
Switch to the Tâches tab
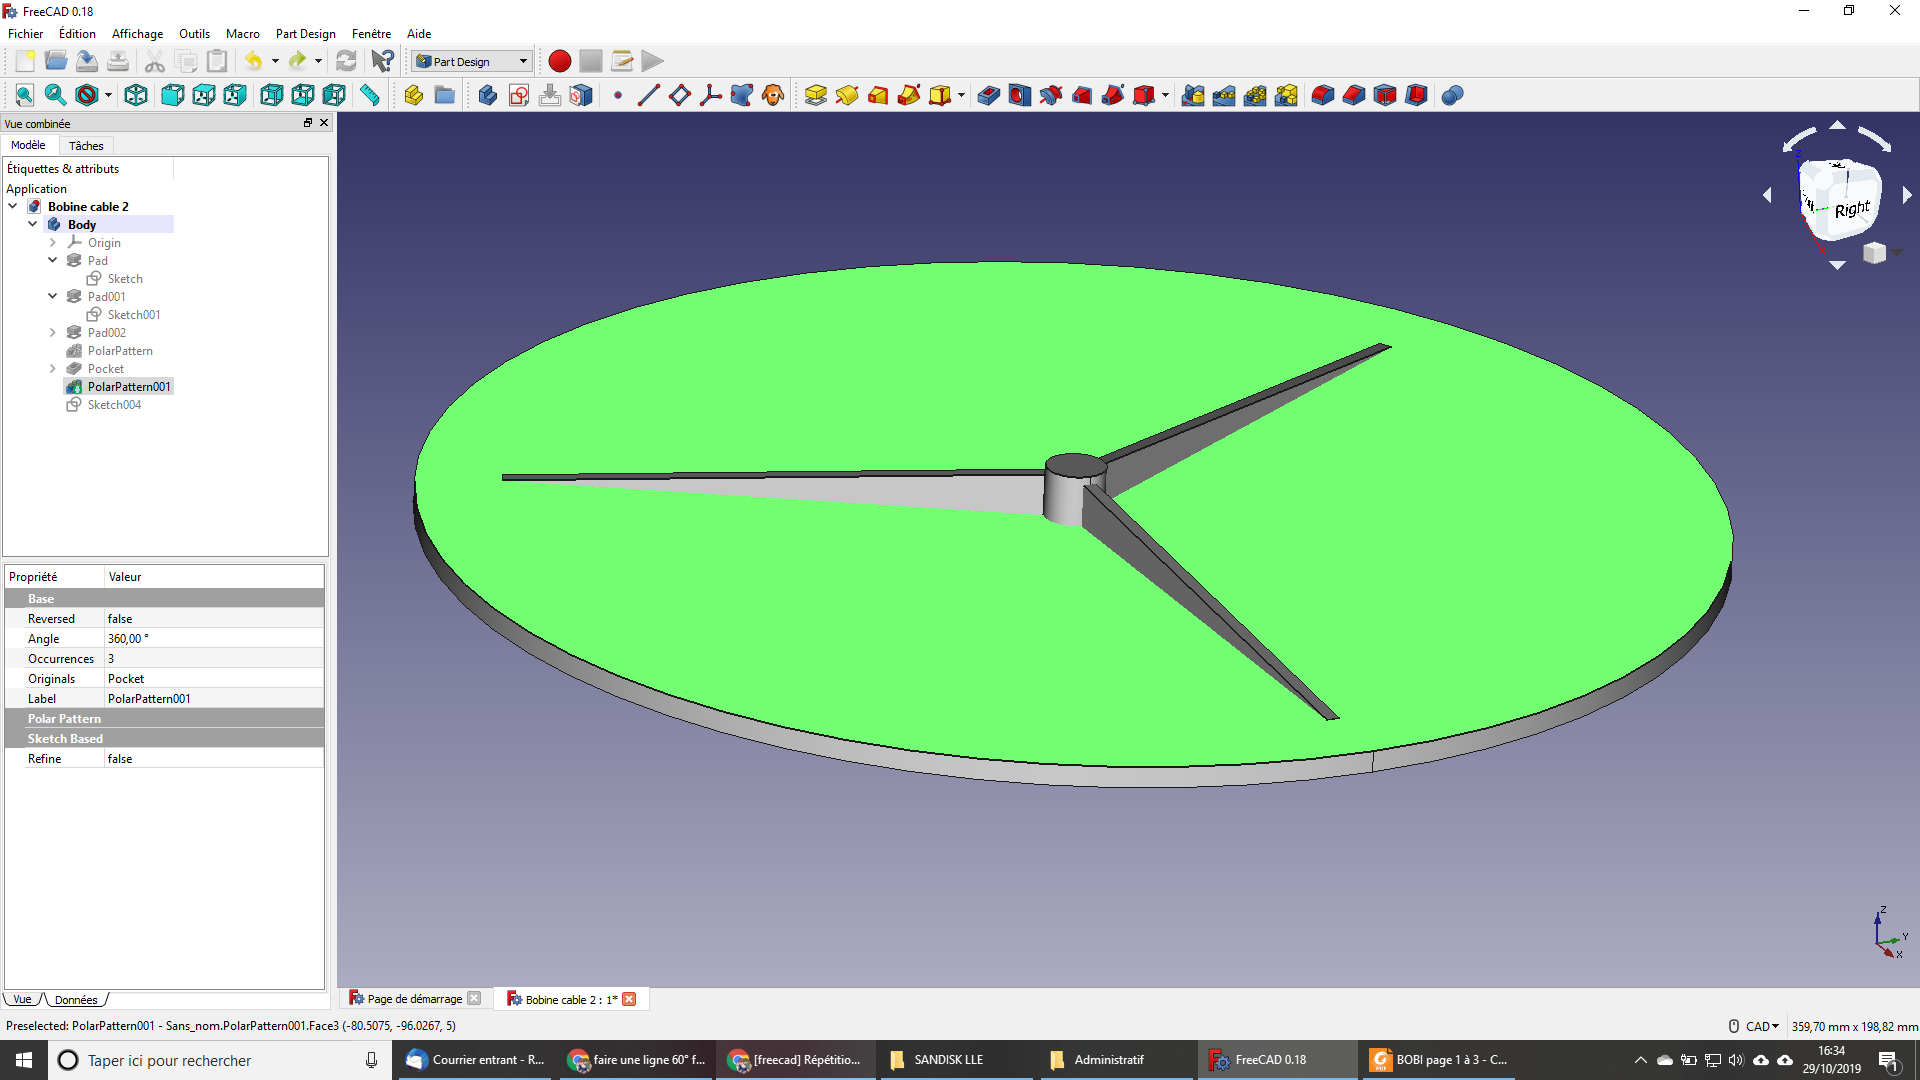click(86, 145)
